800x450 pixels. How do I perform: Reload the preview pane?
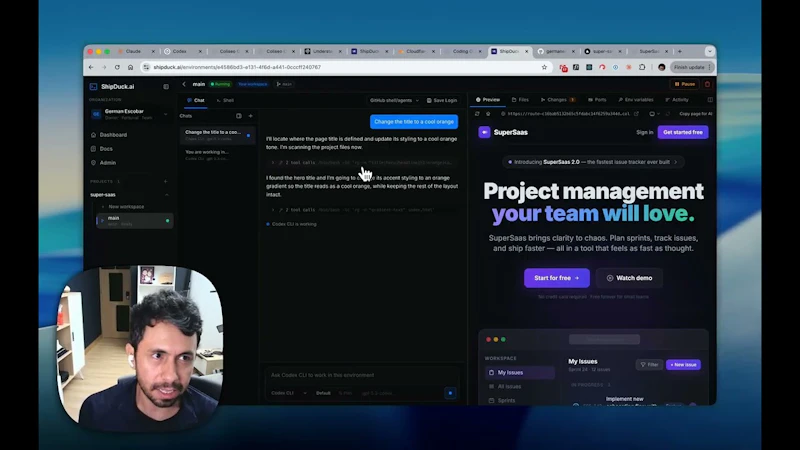(477, 114)
